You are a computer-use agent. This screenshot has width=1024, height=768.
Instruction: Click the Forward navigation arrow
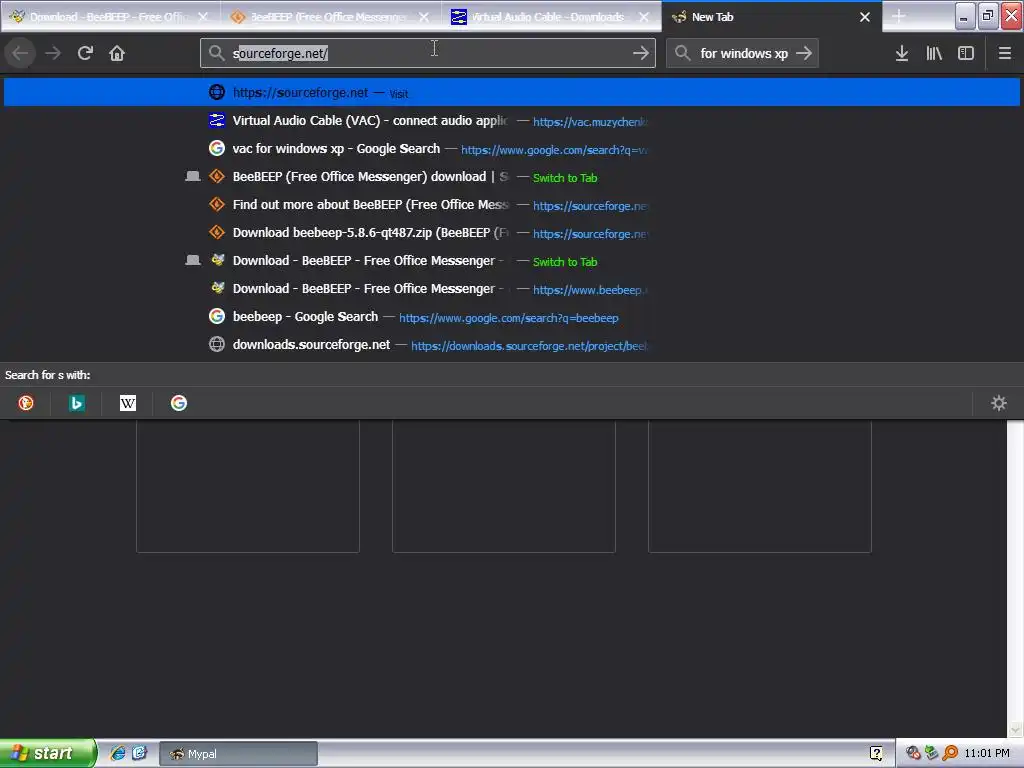(53, 53)
